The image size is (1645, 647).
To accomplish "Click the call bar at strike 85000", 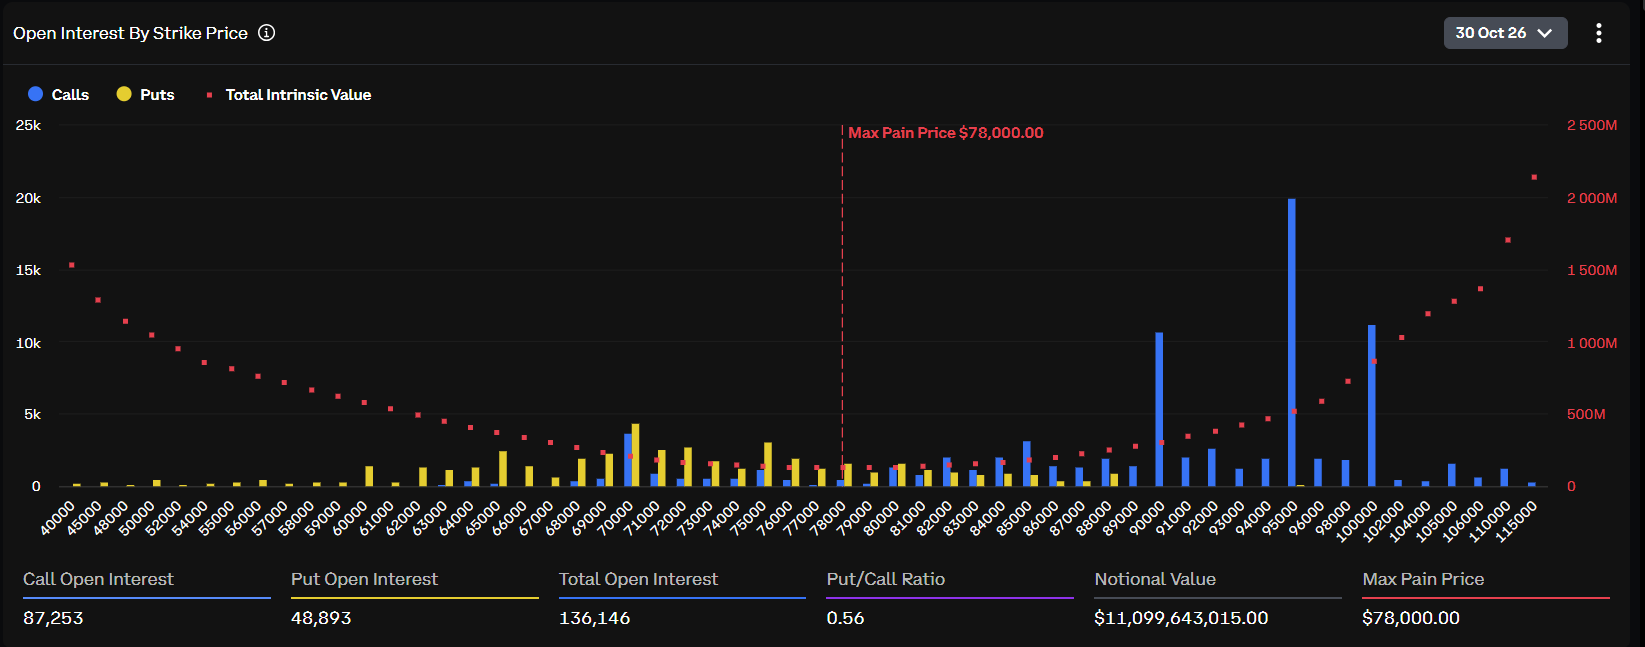I will pos(1026,464).
